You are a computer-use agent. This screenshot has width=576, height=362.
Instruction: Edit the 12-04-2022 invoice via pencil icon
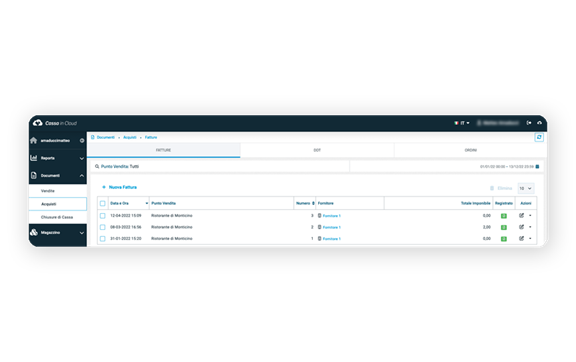coord(521,215)
